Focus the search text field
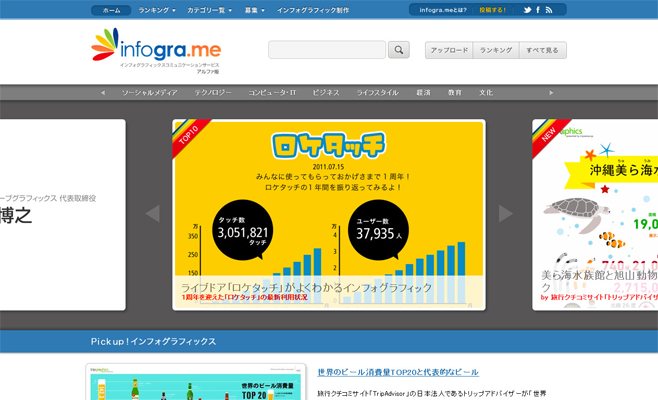 pos(327,50)
